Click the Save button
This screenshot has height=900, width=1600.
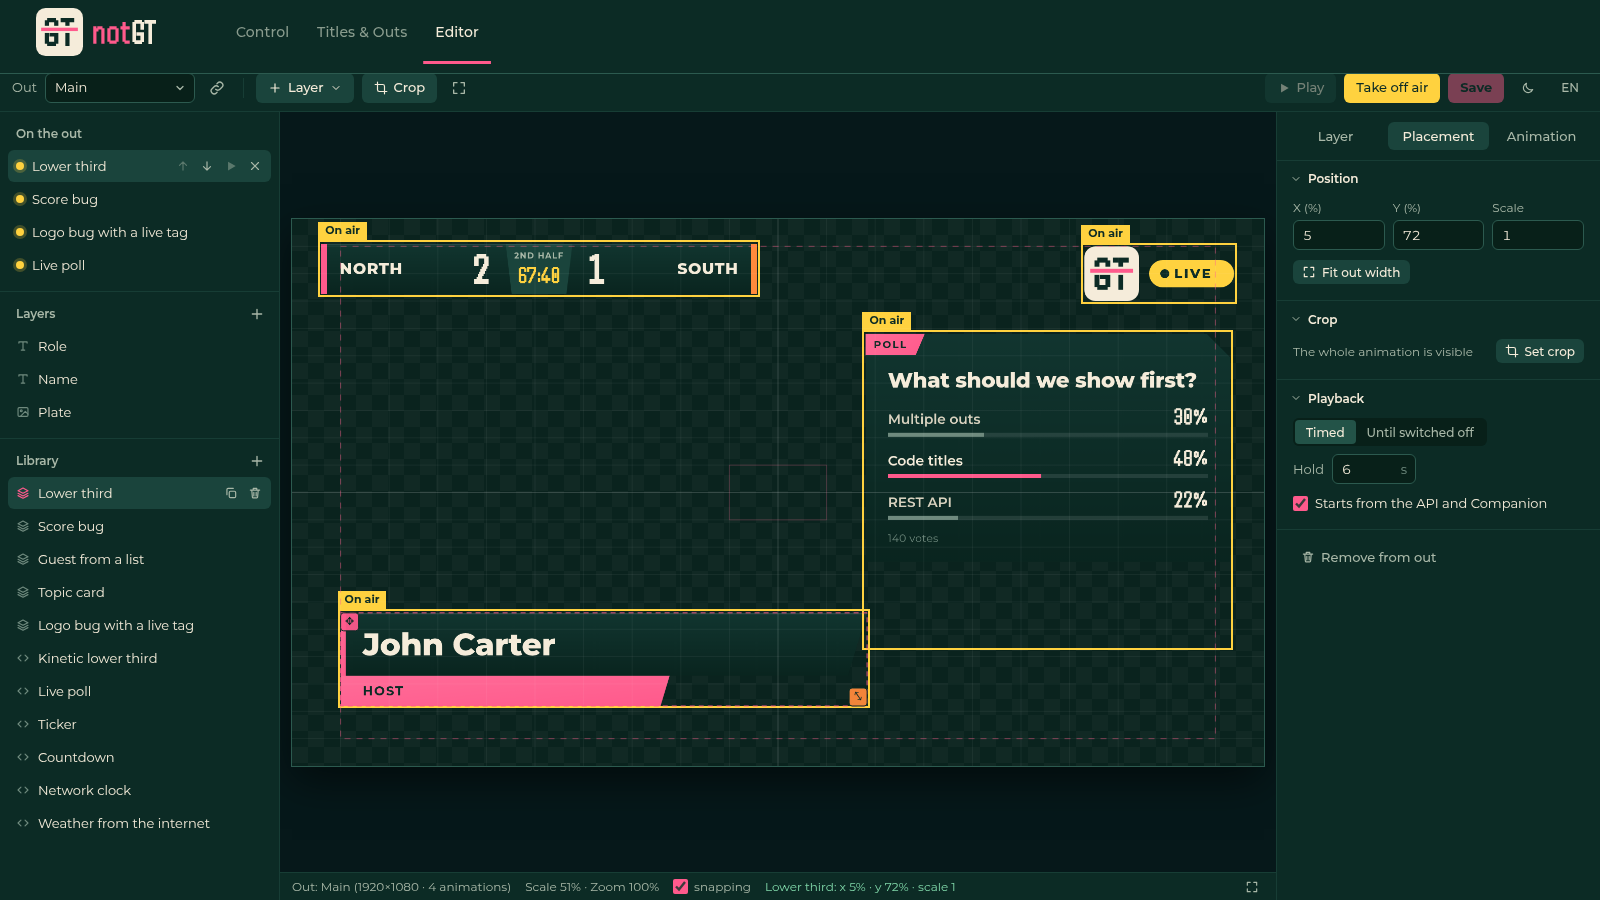point(1476,88)
